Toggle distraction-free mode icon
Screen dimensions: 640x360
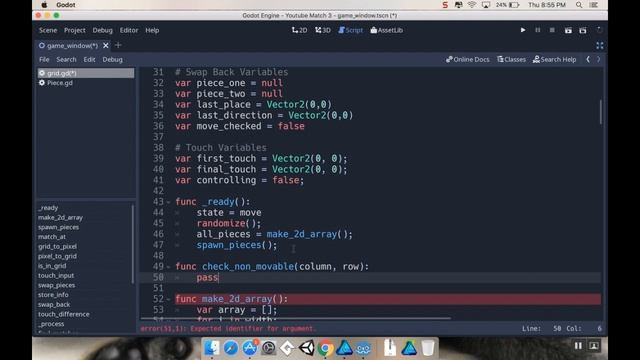tap(600, 45)
